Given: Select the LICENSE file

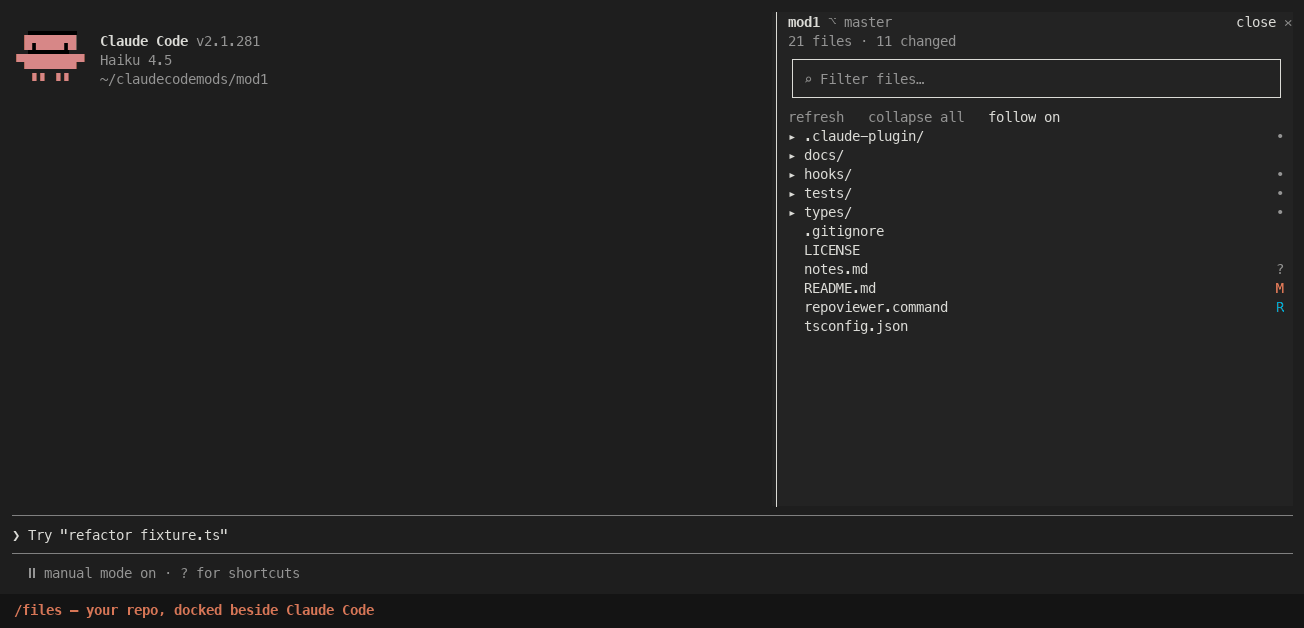Looking at the screenshot, I should pyautogui.click(x=832, y=250).
